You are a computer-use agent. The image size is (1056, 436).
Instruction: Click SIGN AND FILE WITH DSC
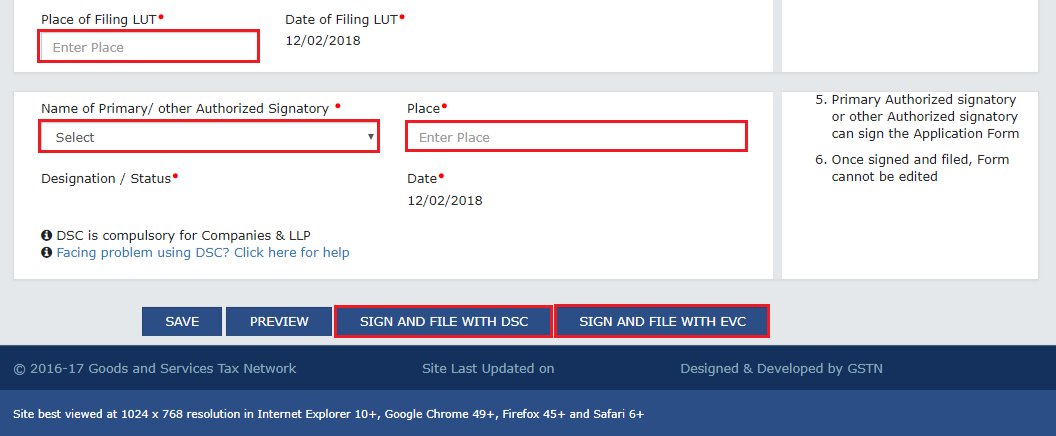[x=443, y=321]
